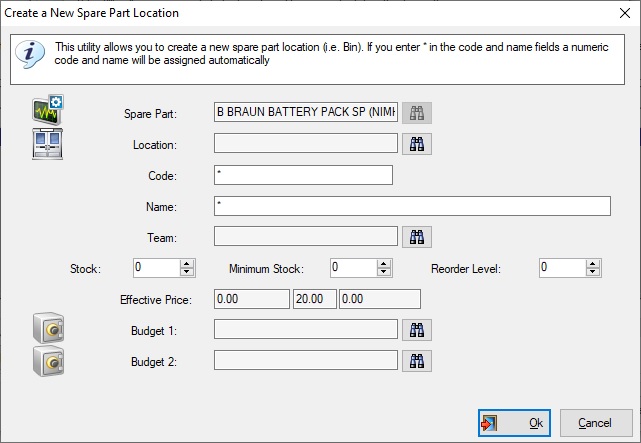Click the Cancel button
This screenshot has height=443, width=641.
tap(596, 423)
